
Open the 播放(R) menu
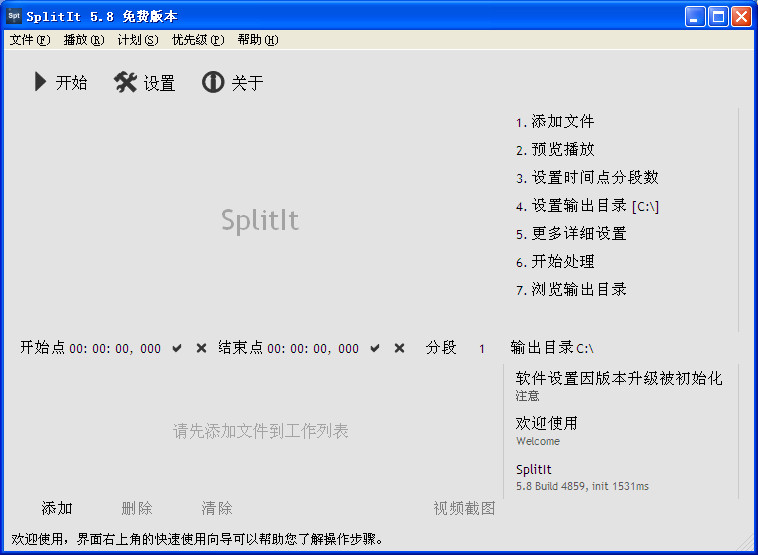pyautogui.click(x=84, y=40)
